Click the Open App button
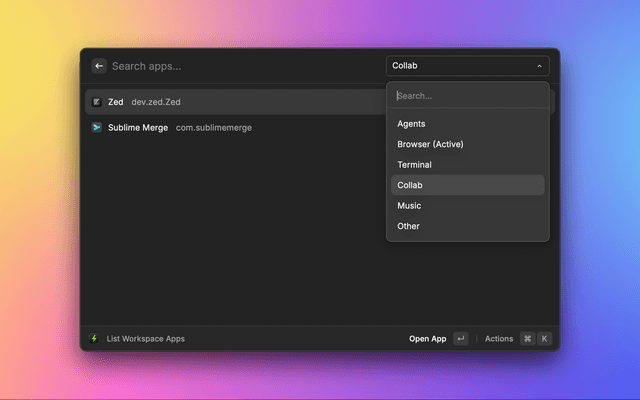 (427, 339)
